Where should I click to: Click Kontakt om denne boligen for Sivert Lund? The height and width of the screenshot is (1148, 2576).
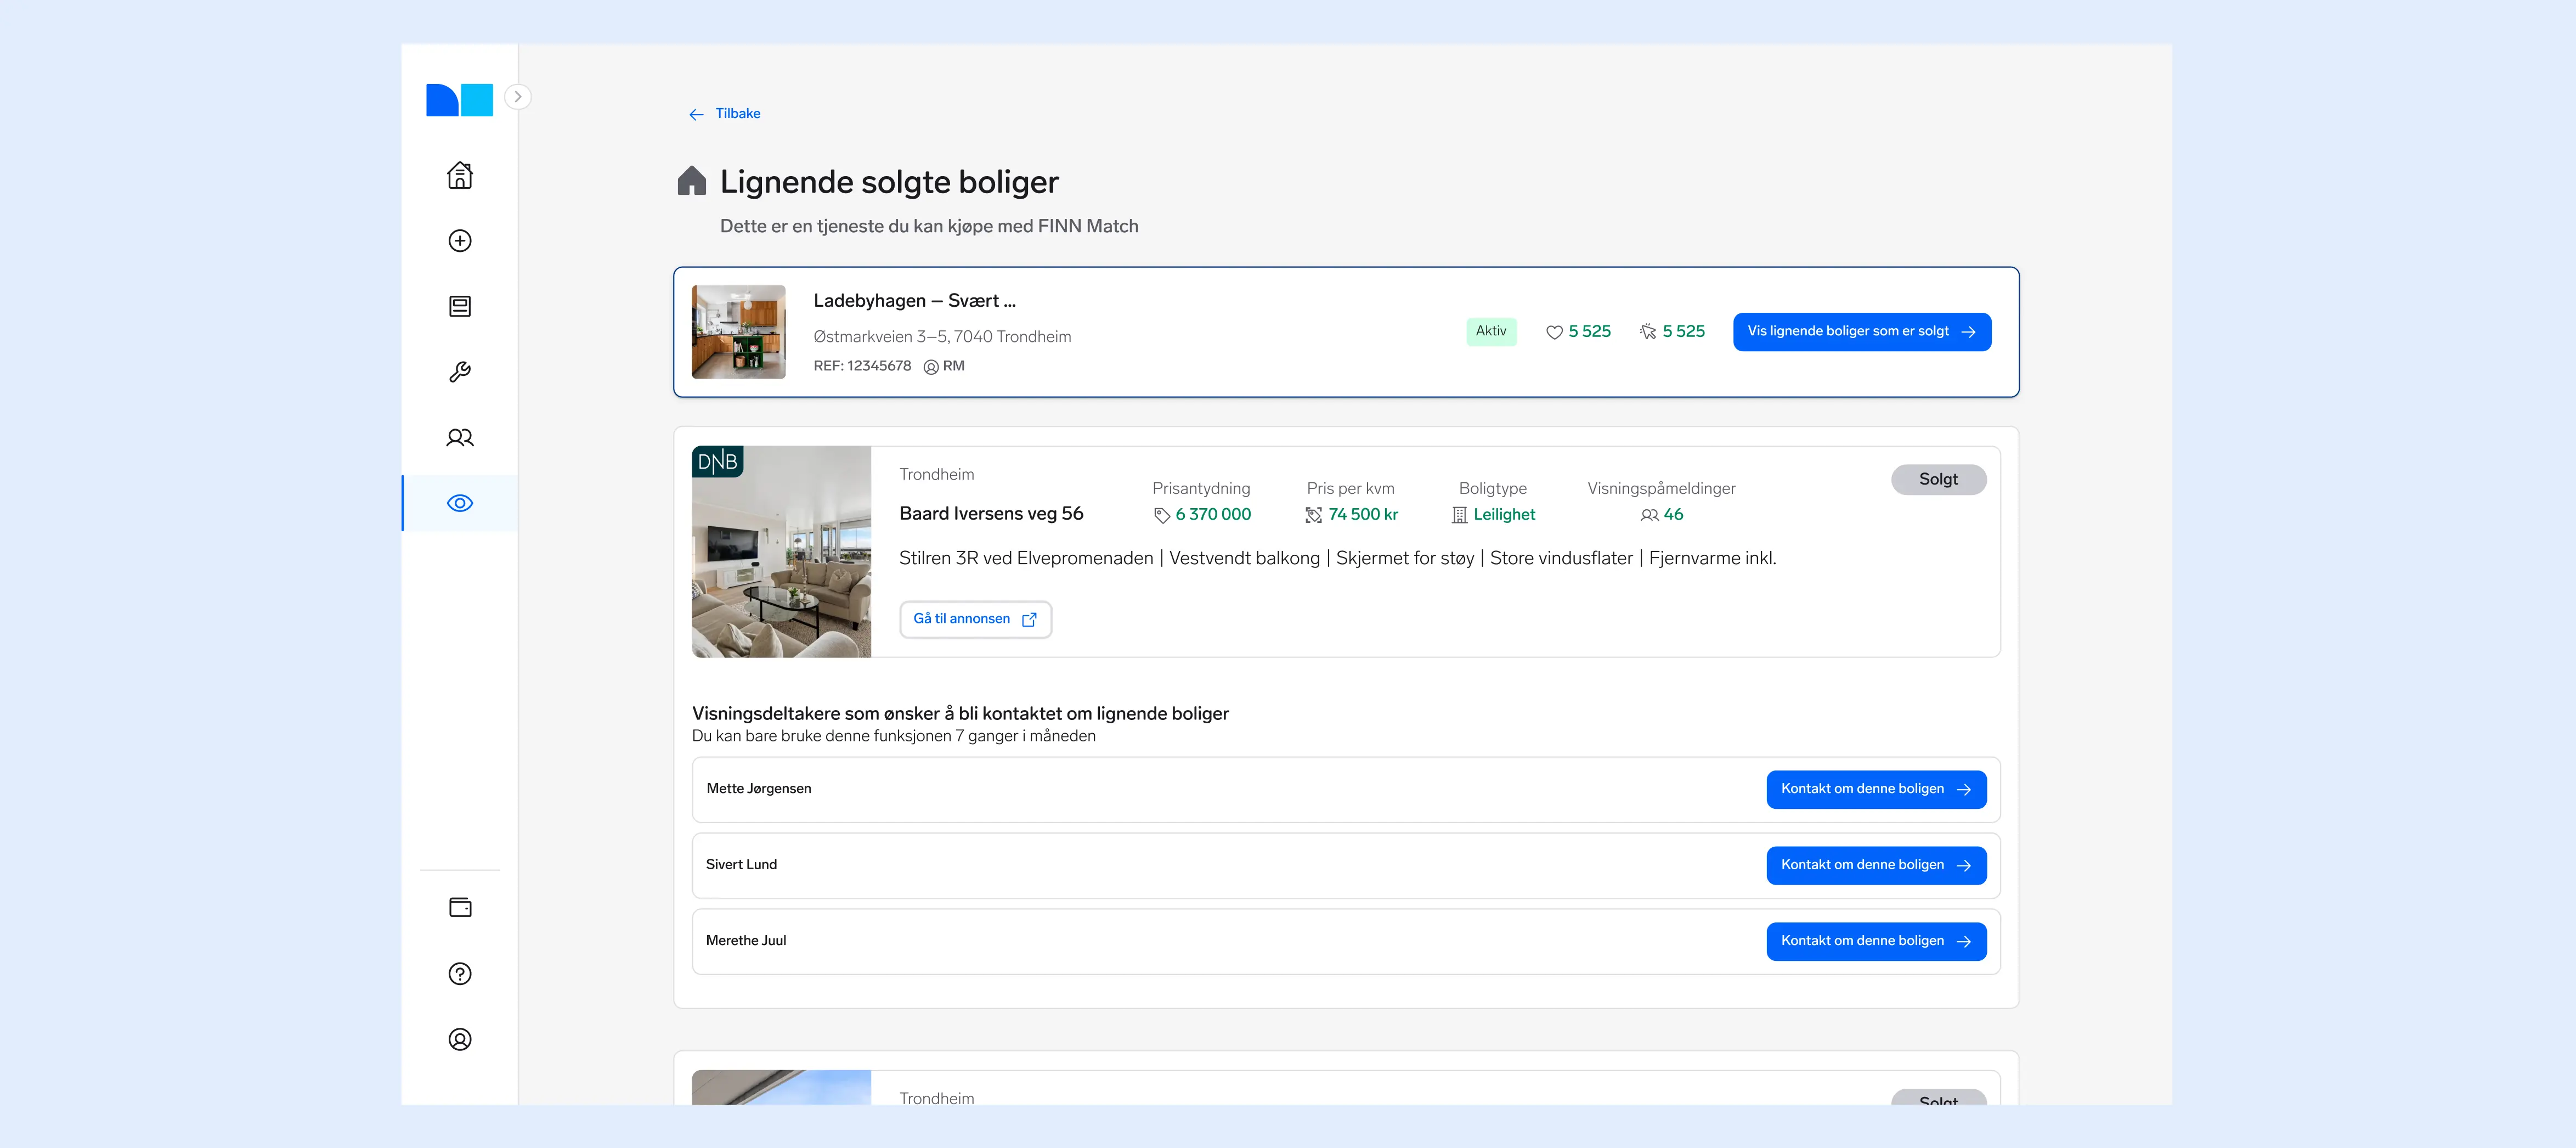coord(1876,866)
